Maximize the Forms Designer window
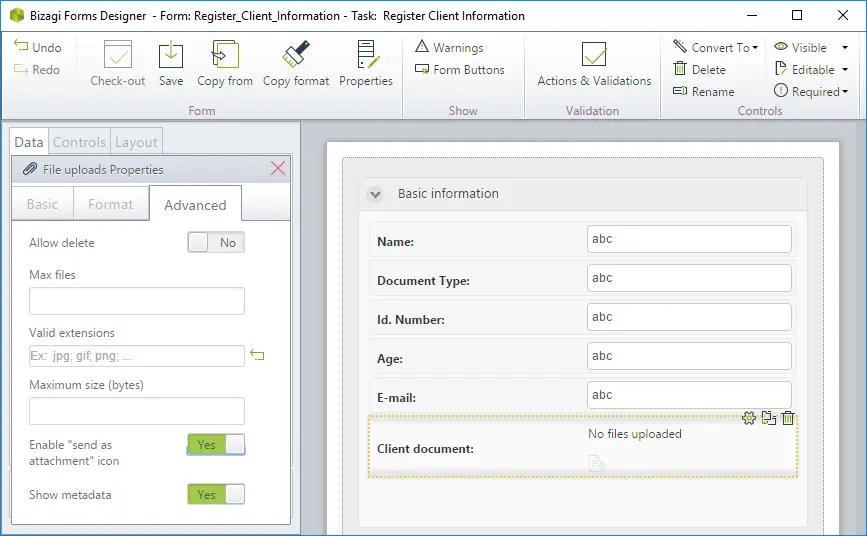 [x=797, y=15]
